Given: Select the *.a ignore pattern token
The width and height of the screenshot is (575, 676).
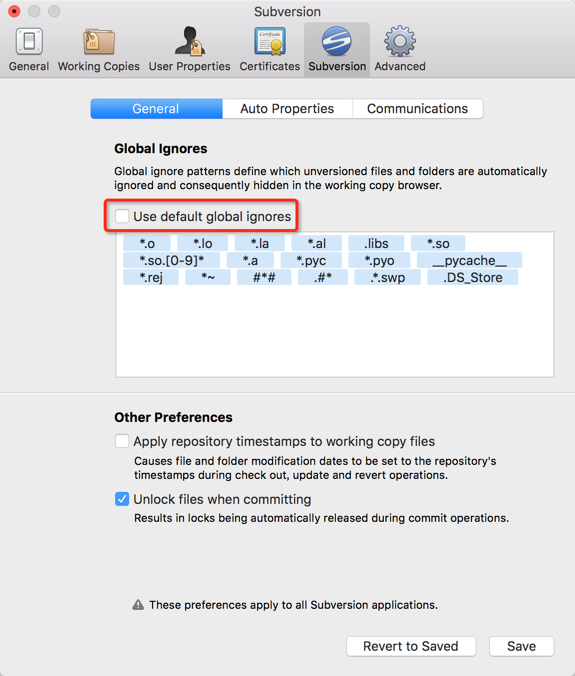Looking at the screenshot, I should 250,260.
